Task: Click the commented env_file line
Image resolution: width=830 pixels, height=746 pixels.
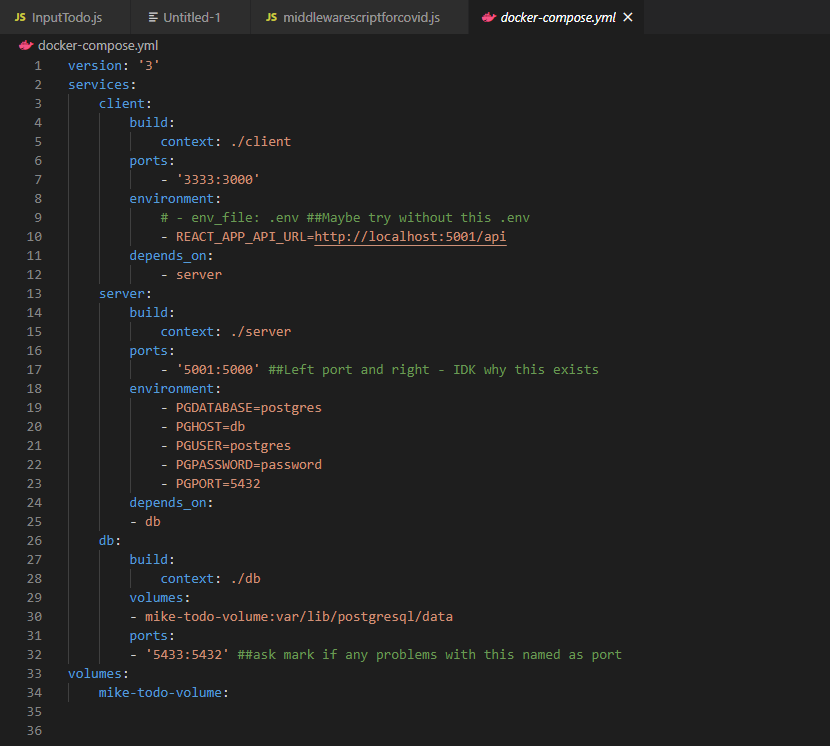Action: click(x=344, y=218)
